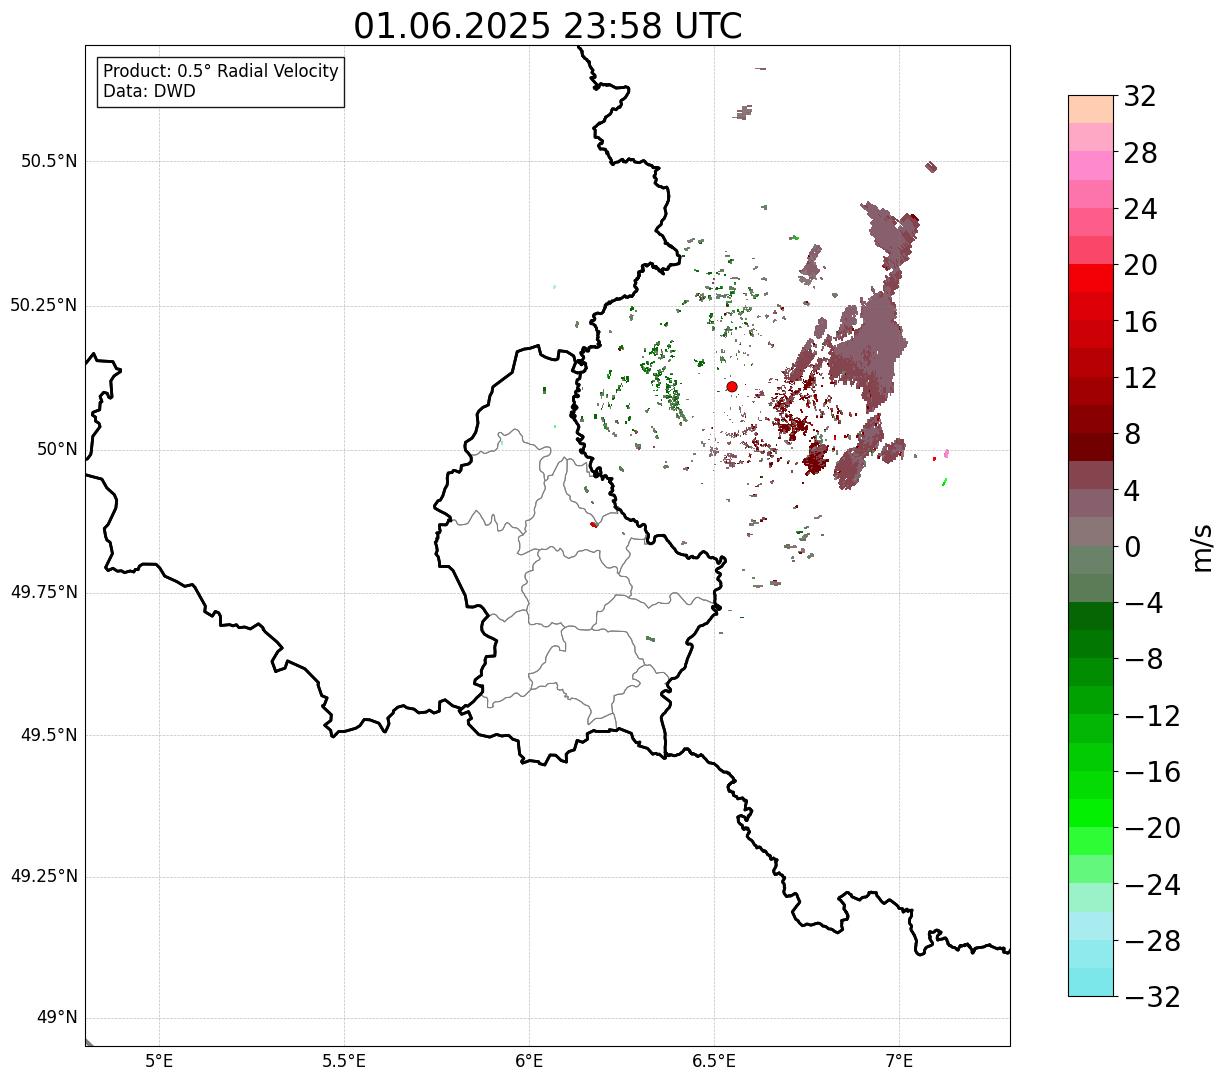The width and height of the screenshot is (1225, 1081).
Task: Click the colorbar label '24'
Action: 1140,210
